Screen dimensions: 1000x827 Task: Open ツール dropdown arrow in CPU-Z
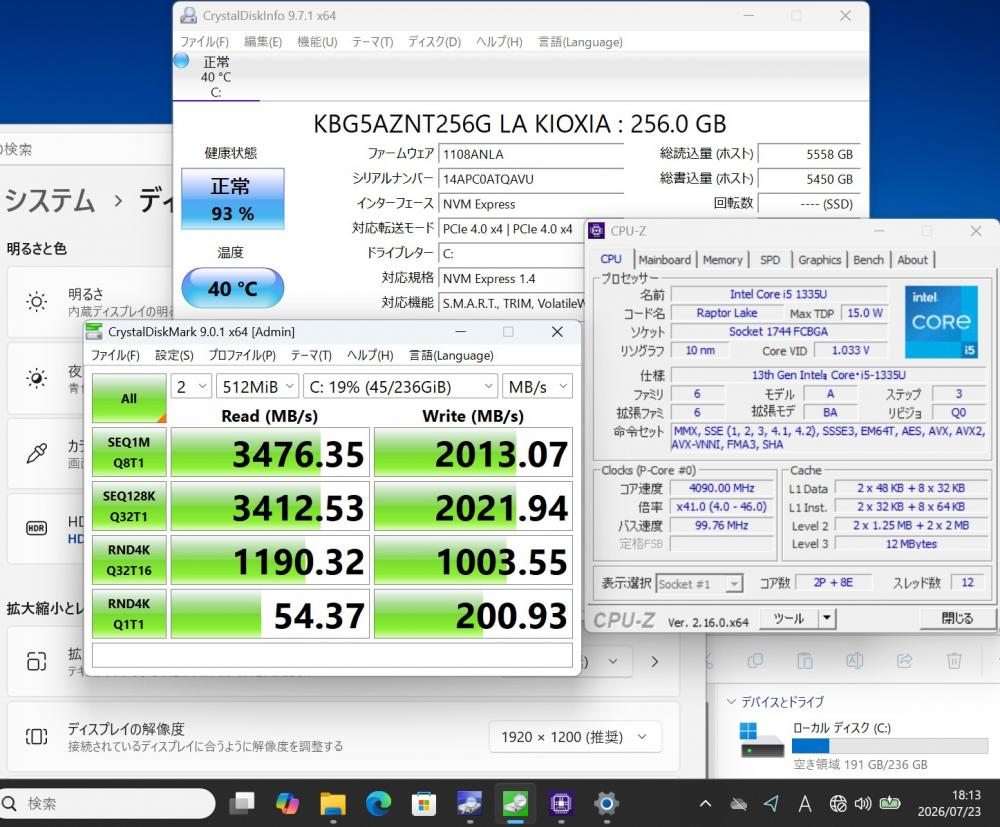point(827,618)
